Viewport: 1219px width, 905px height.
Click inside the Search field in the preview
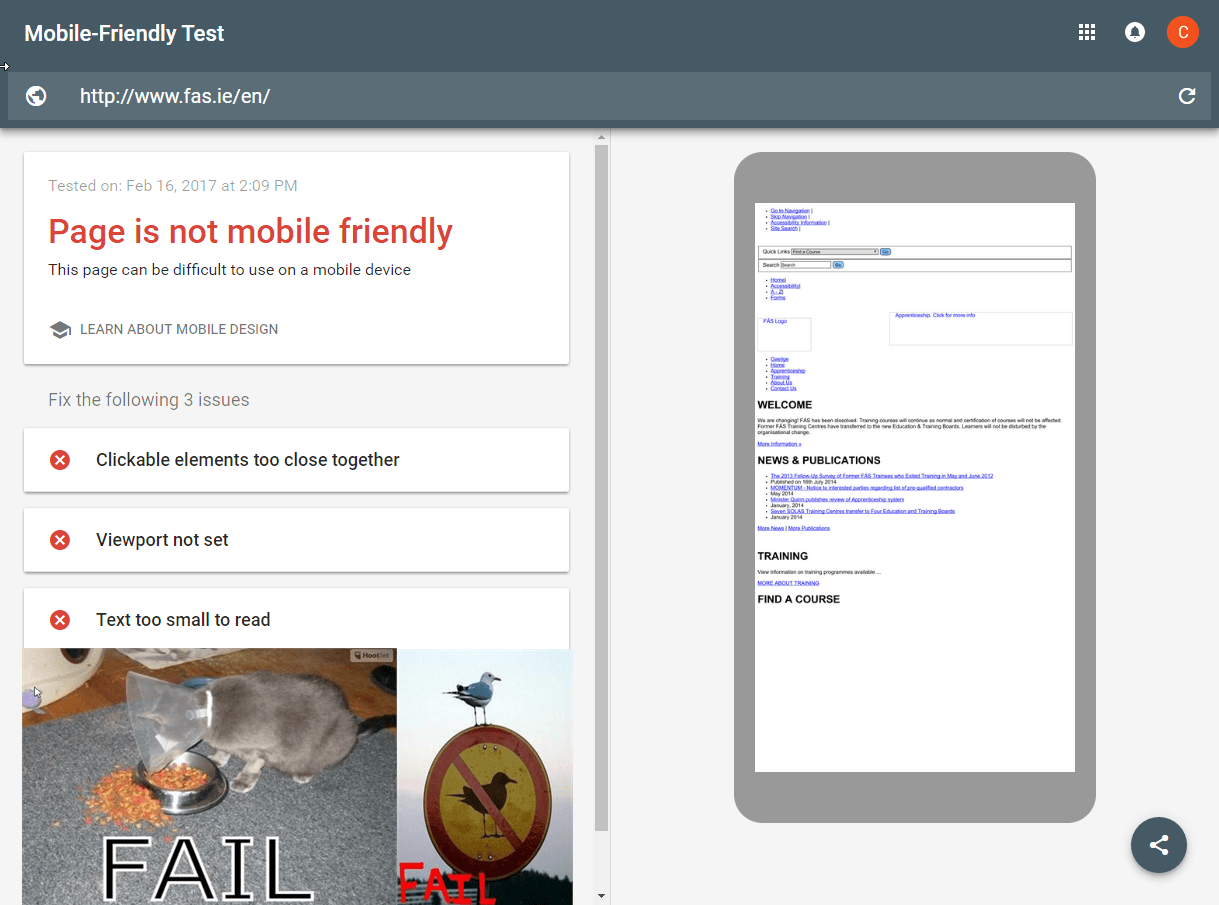[806, 265]
